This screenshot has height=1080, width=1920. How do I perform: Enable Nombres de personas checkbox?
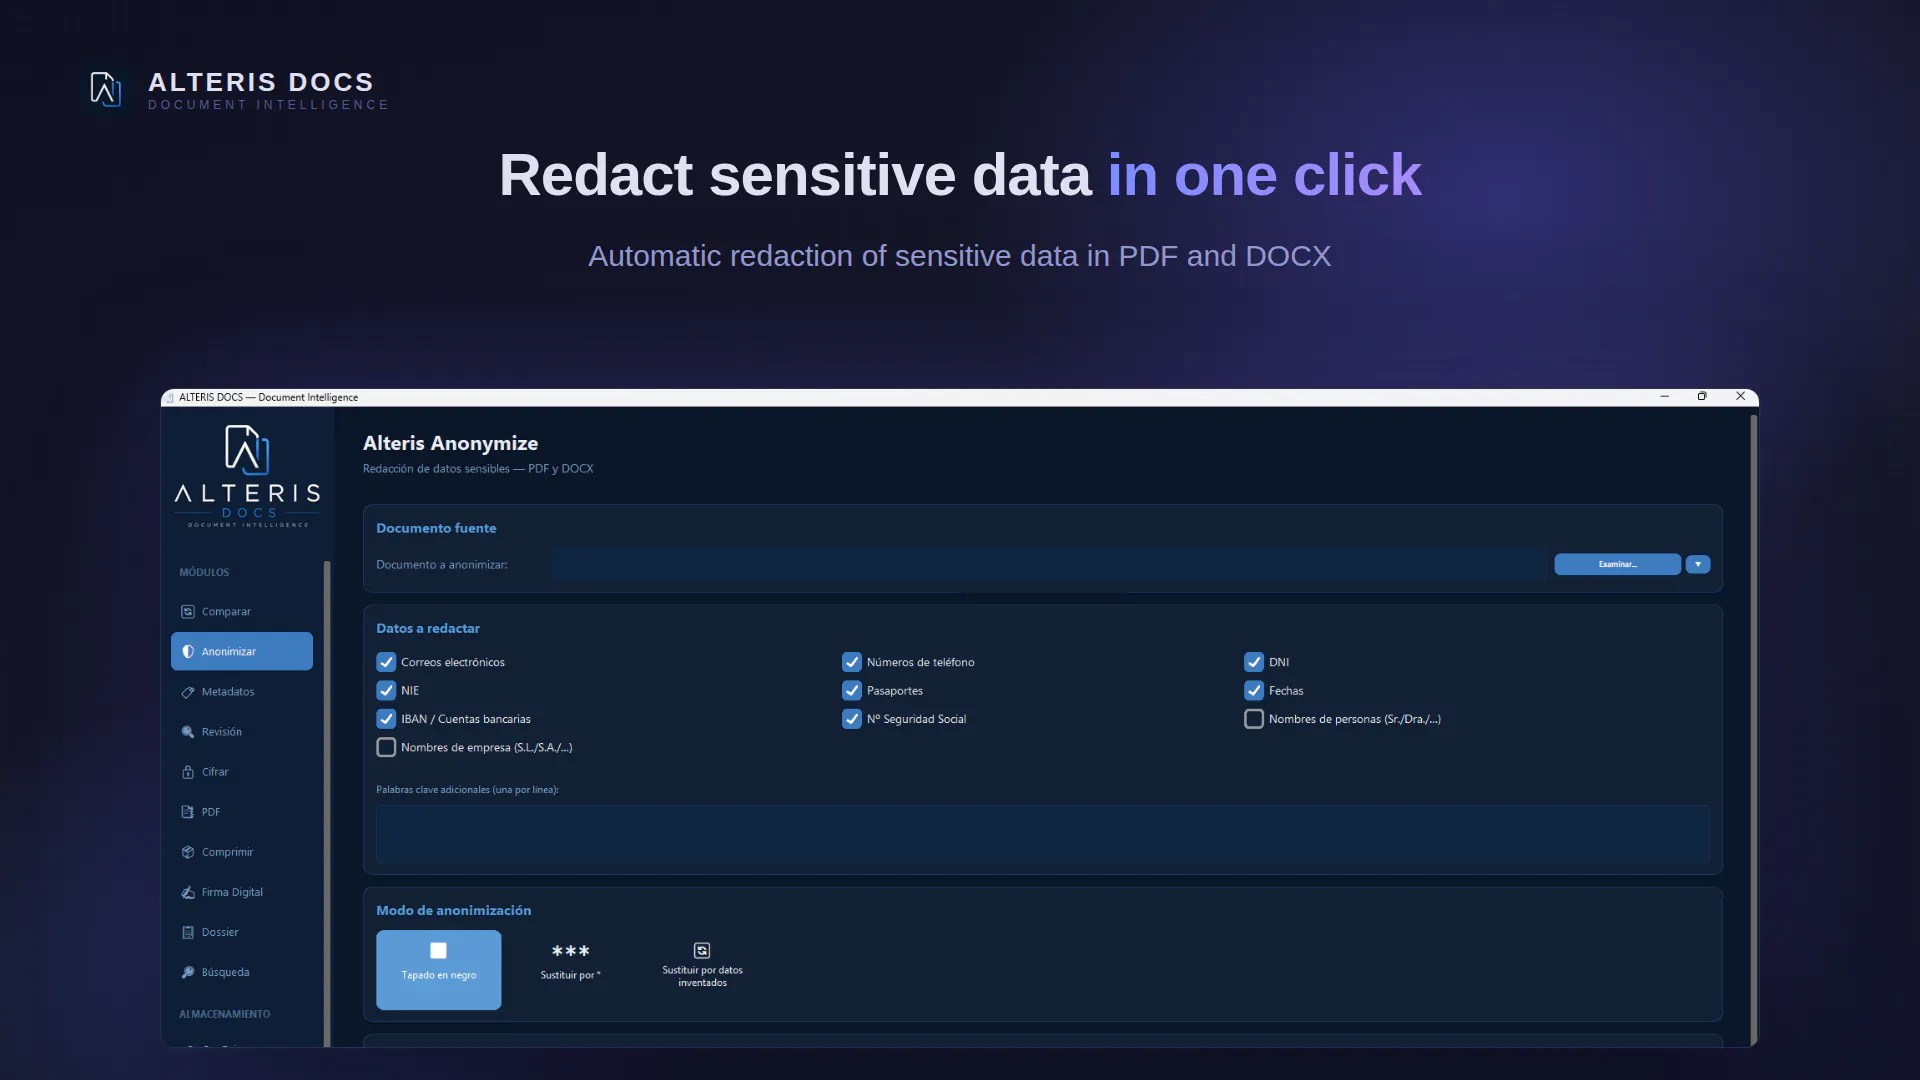(1254, 719)
